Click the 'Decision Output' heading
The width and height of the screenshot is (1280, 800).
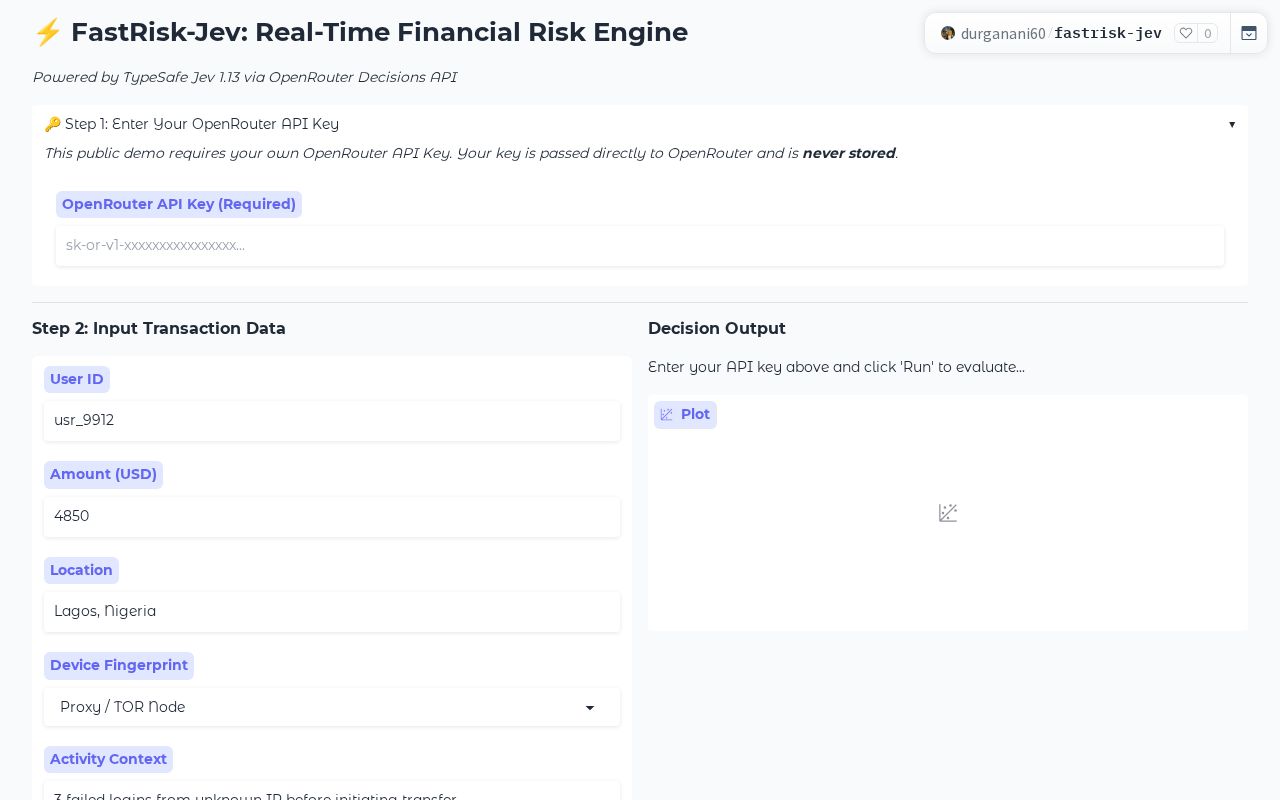[717, 329]
